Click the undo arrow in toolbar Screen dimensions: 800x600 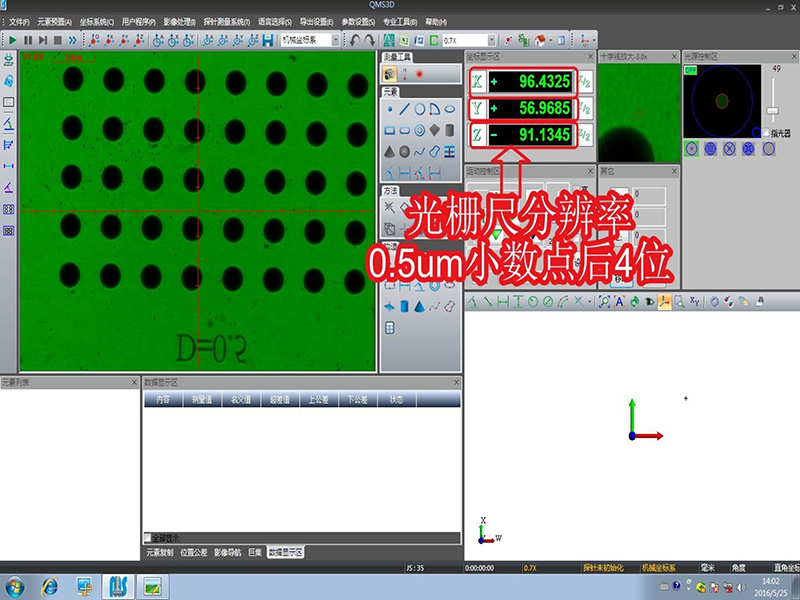tap(356, 40)
